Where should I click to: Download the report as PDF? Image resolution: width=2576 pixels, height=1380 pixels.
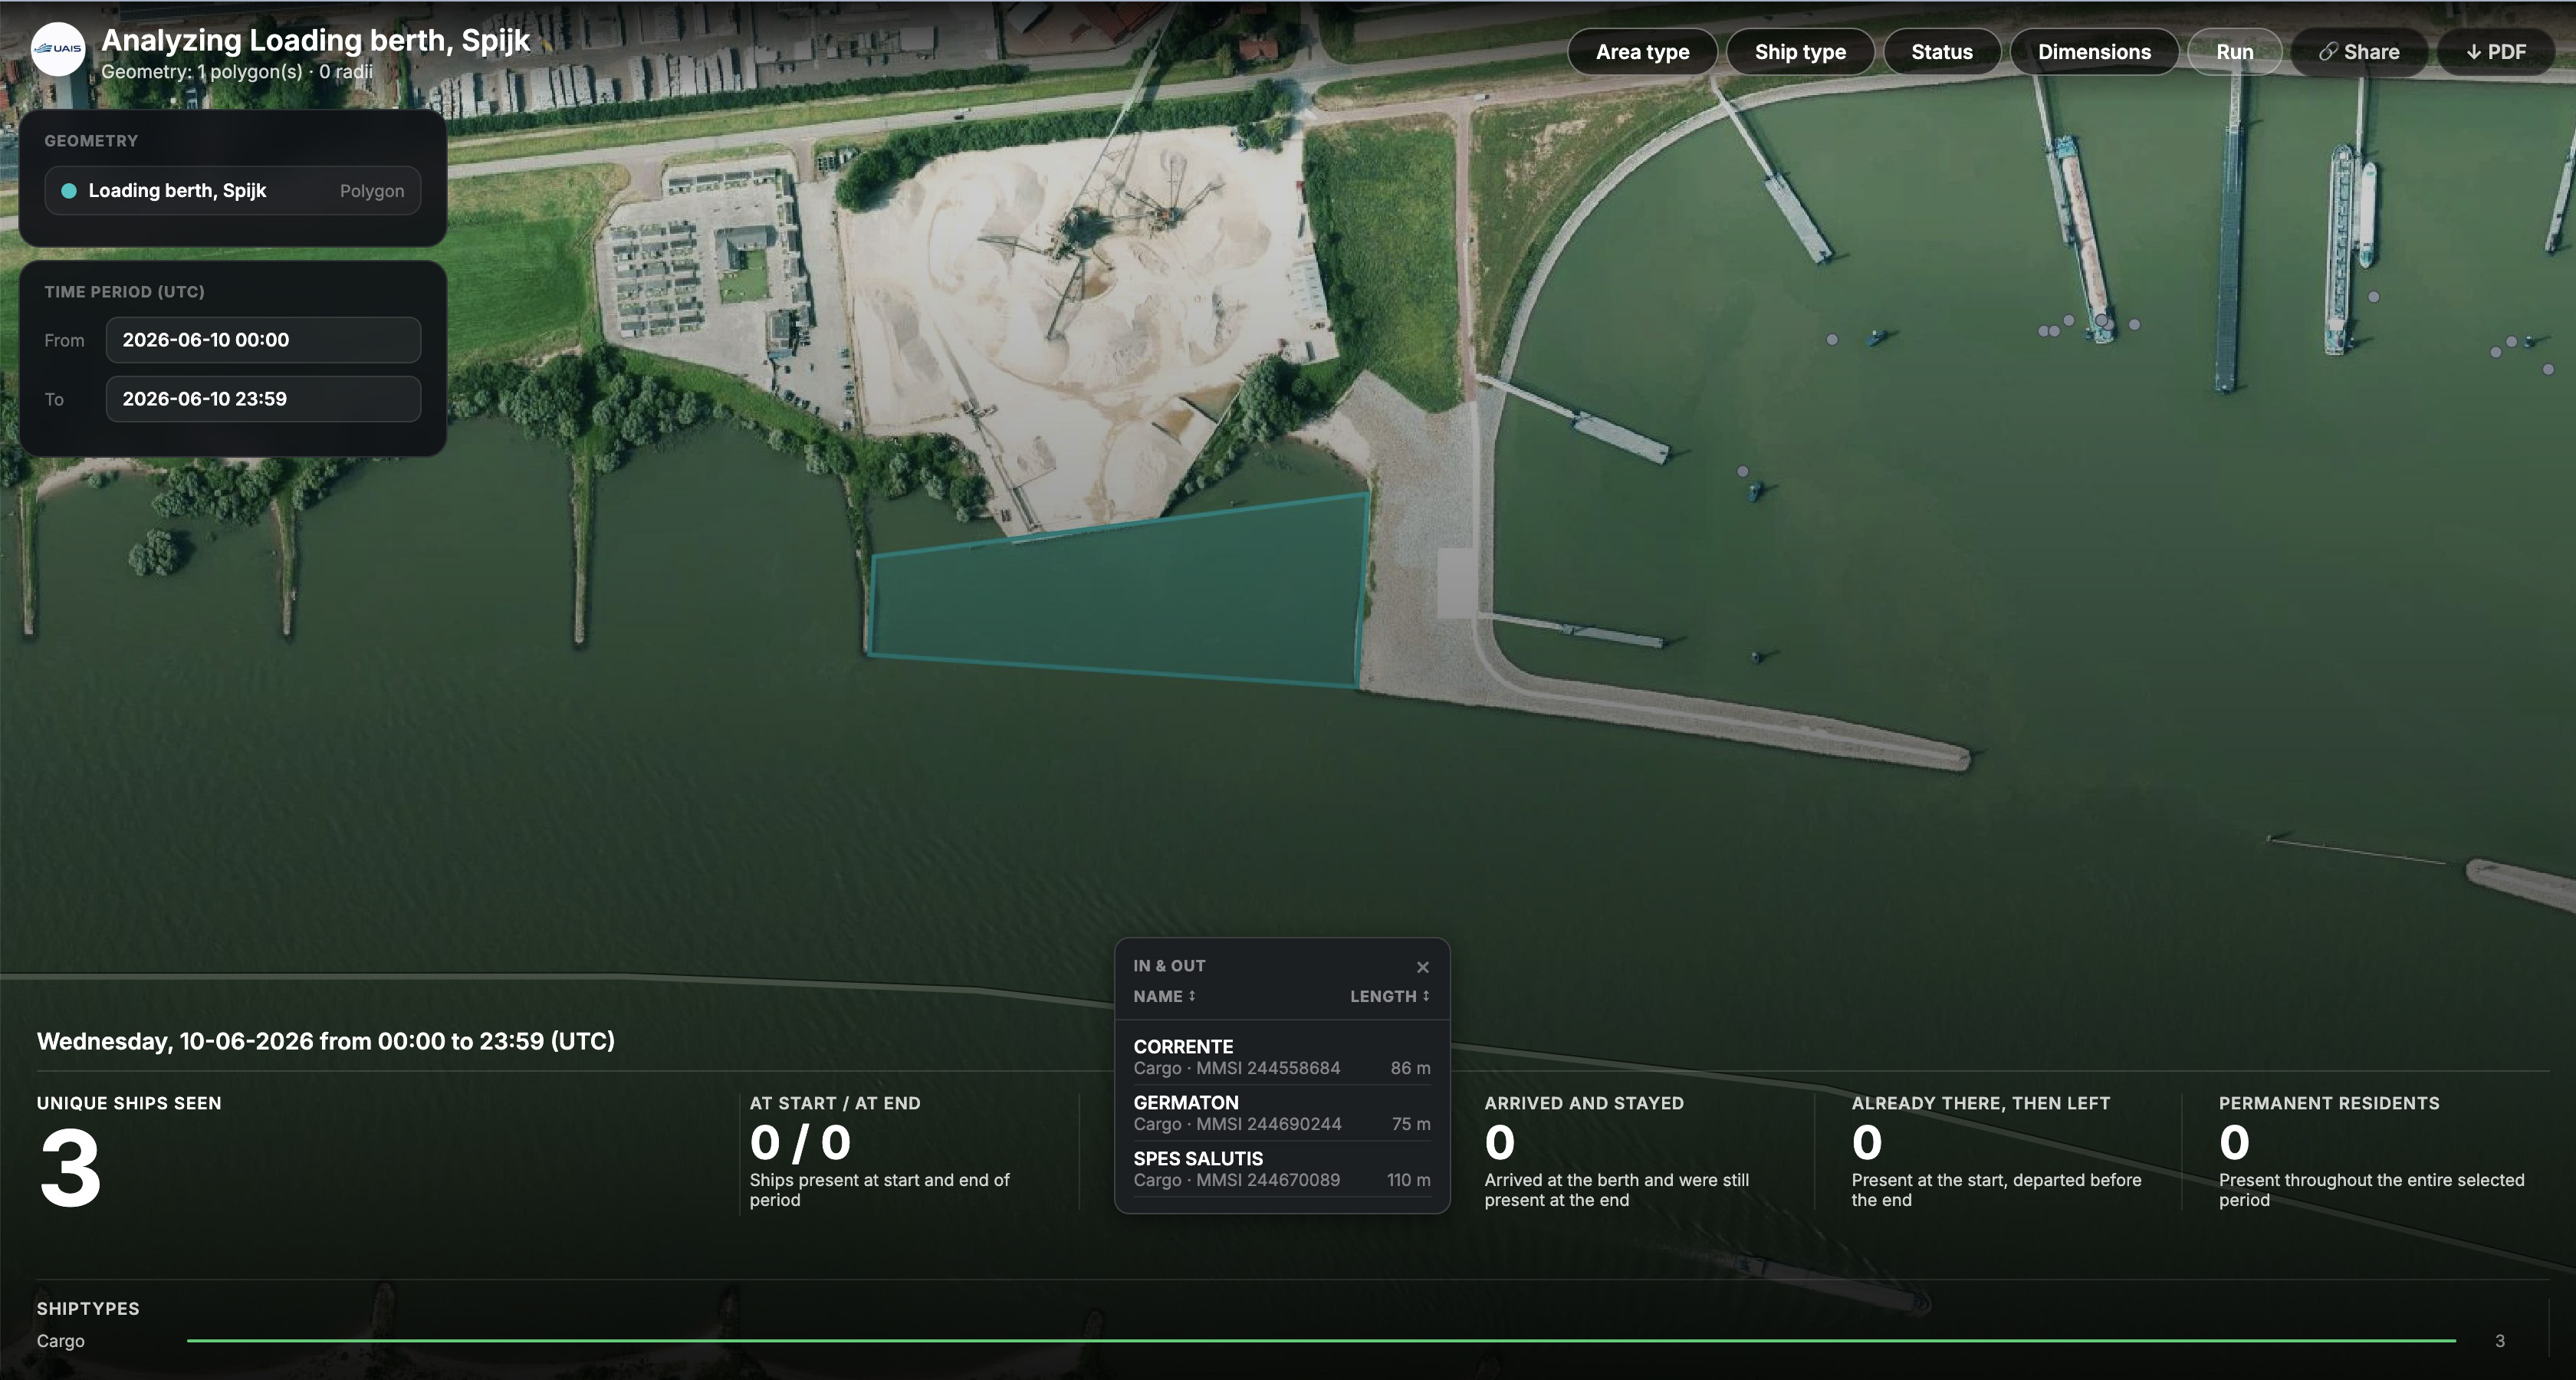[2496, 52]
